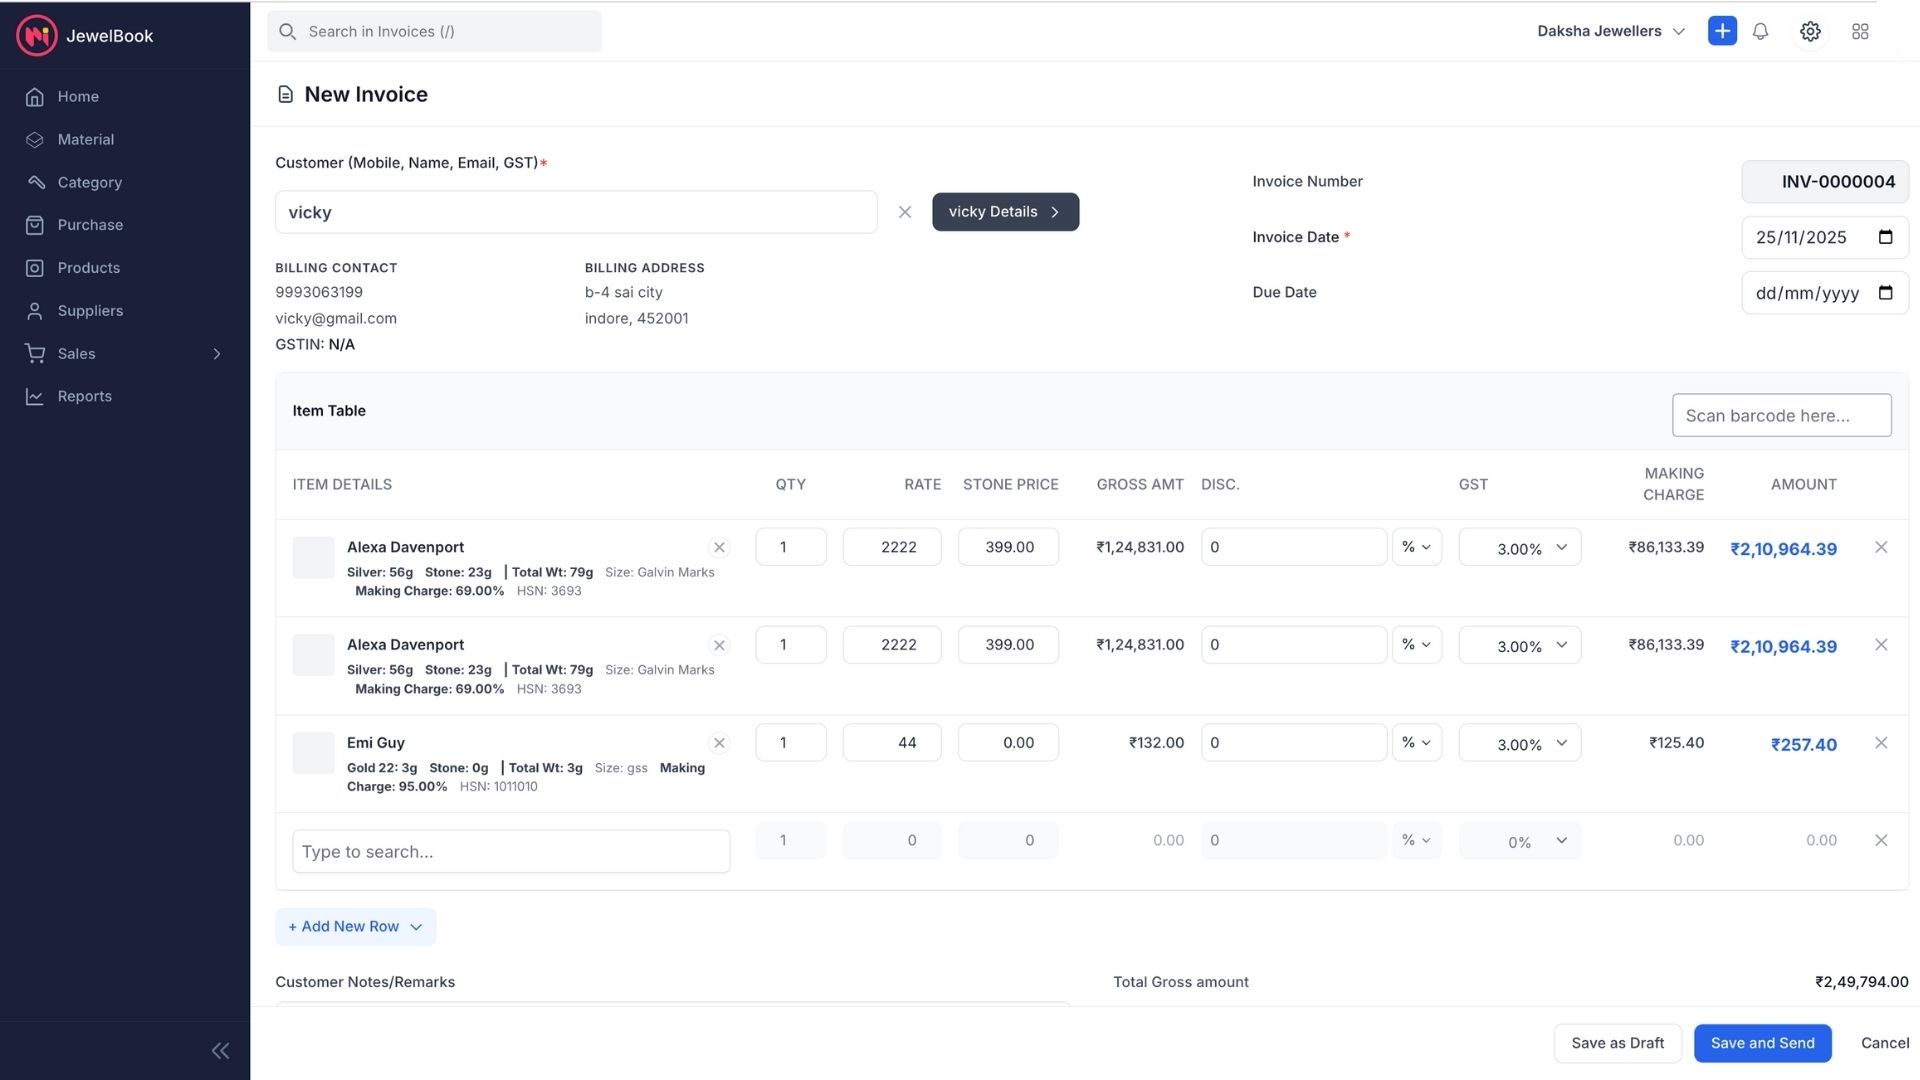Open the settings gear
This screenshot has width=1920, height=1080.
[x=1810, y=31]
